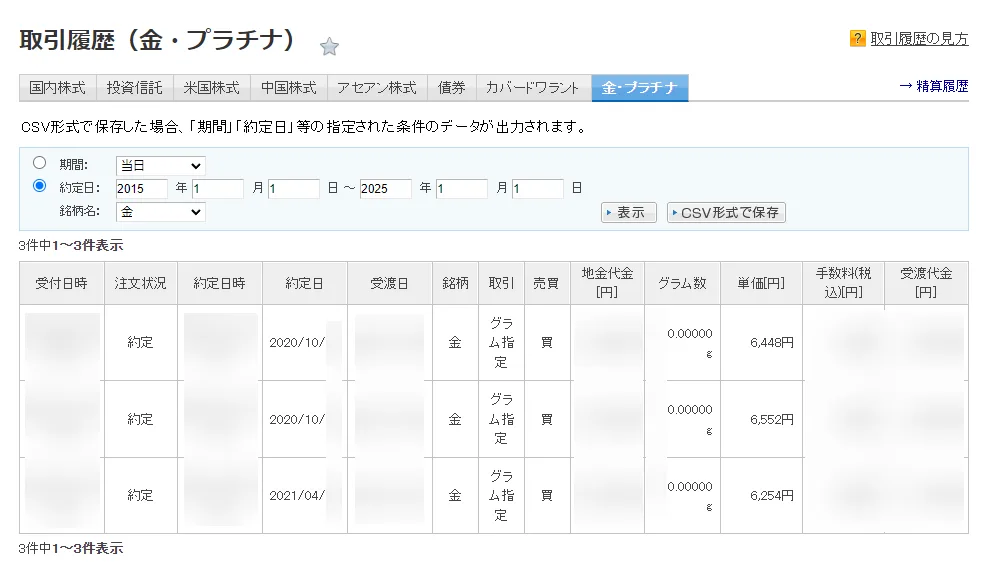
Task: Switch to the 国内株式 tab
Action: click(x=58, y=88)
